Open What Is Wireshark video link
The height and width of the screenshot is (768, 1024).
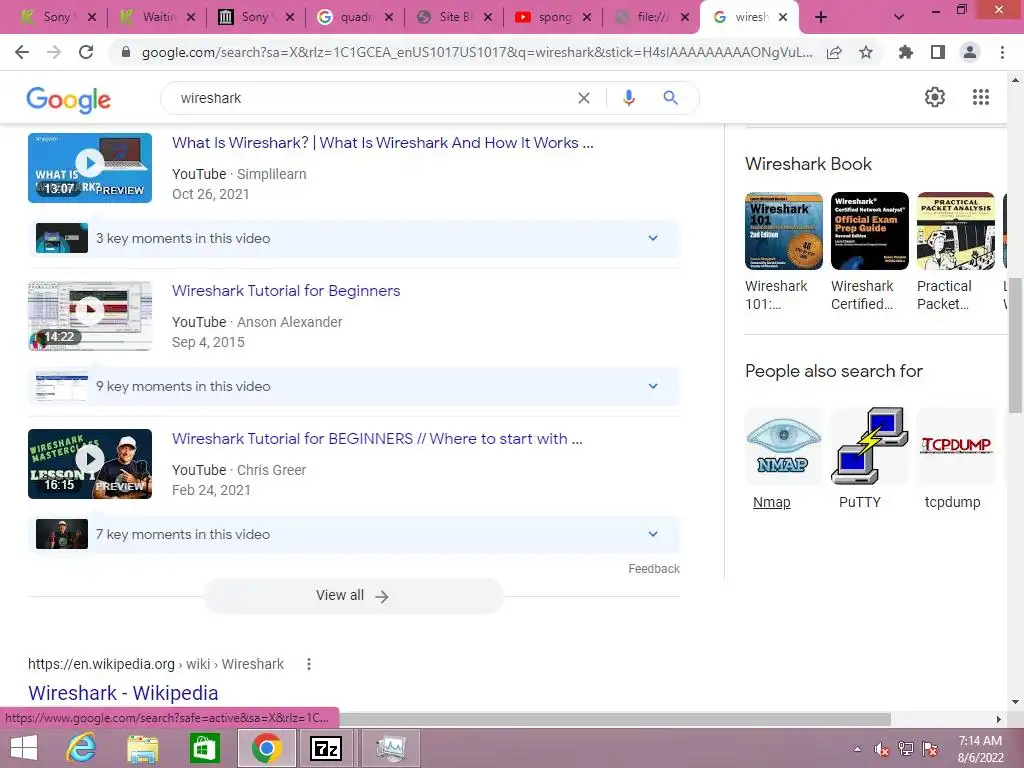click(383, 142)
